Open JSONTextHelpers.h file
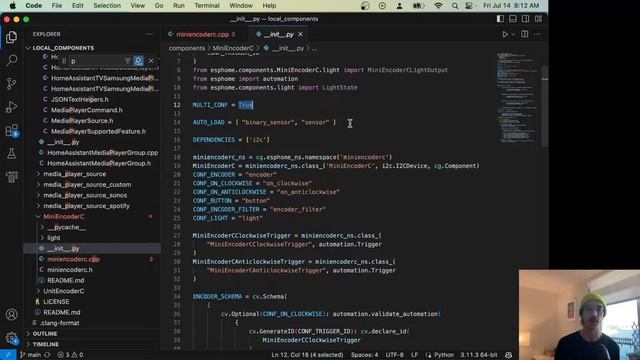Image resolution: width=640 pixels, height=360 pixels. 80,99
